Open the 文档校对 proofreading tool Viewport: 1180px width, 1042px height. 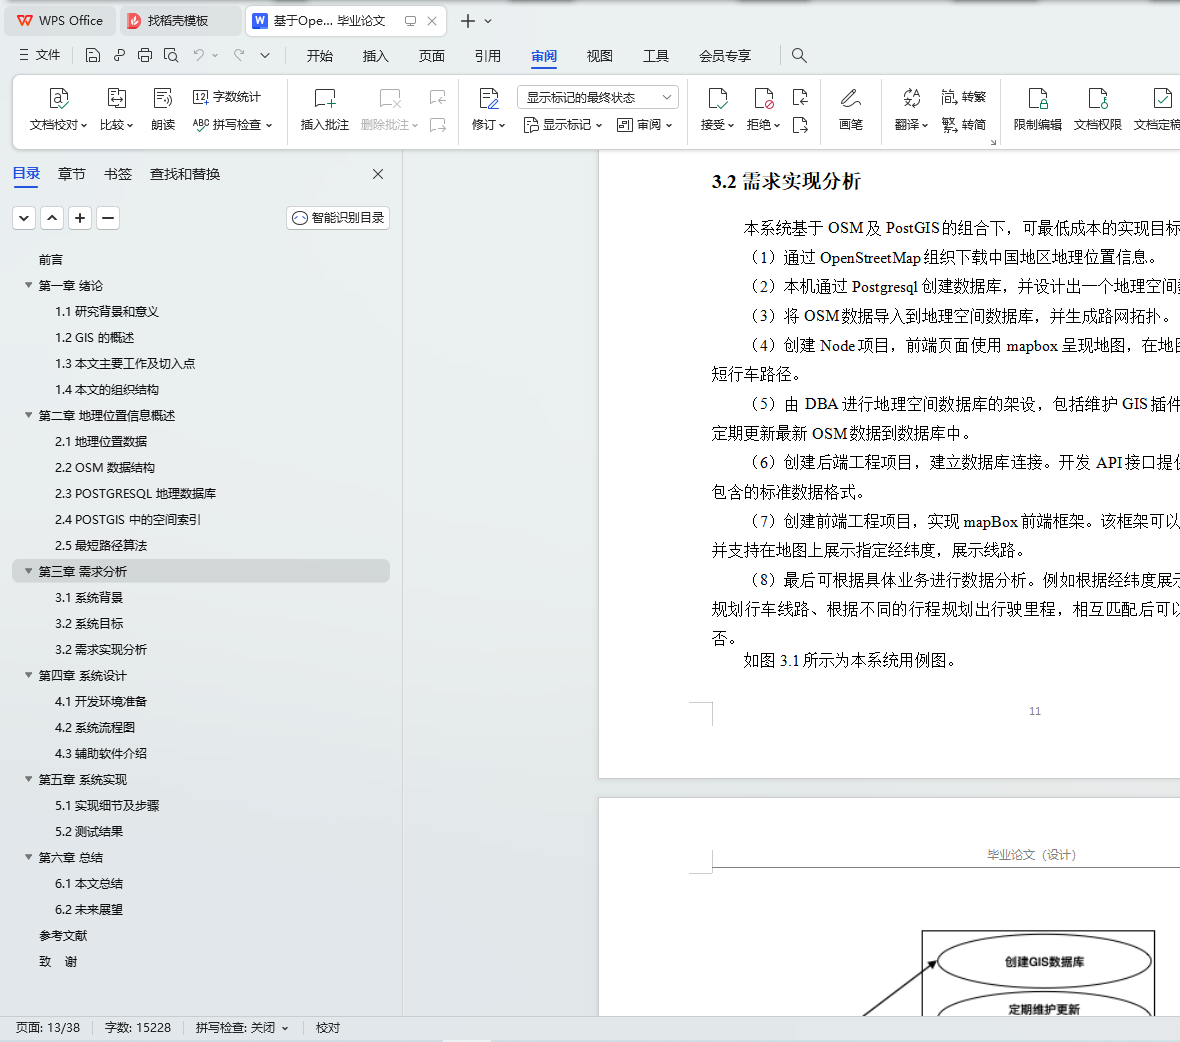coord(58,110)
